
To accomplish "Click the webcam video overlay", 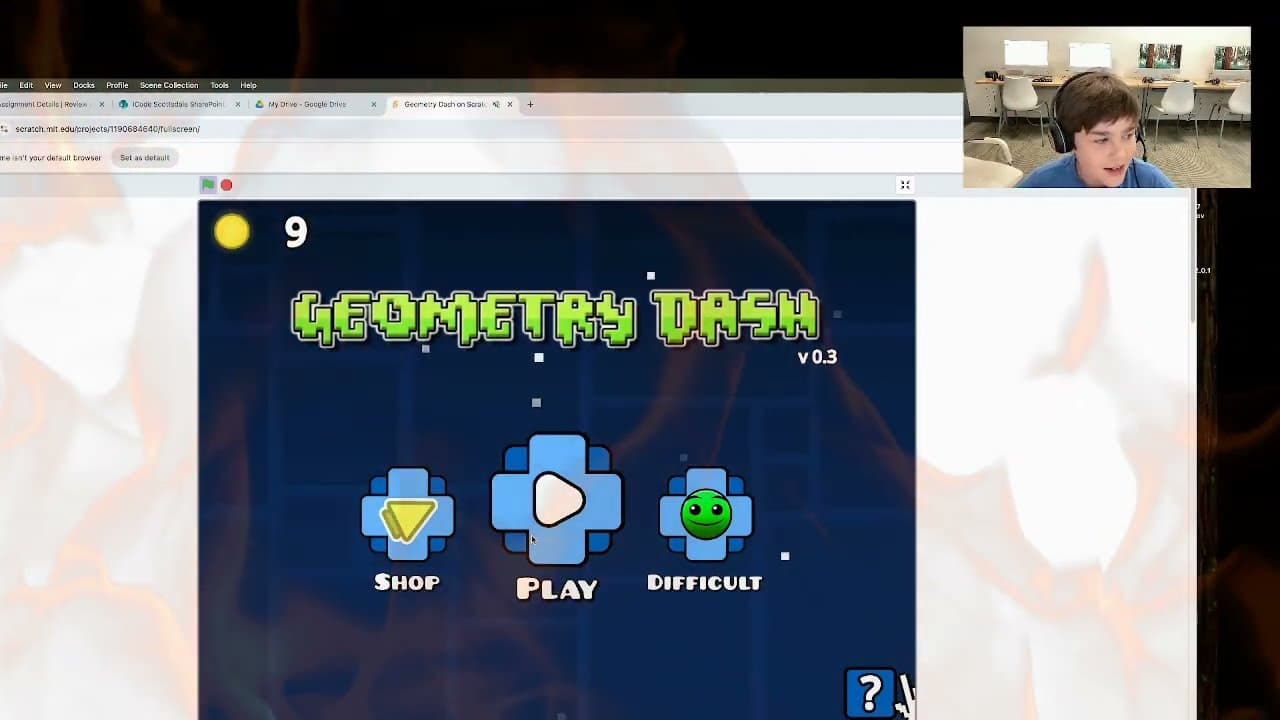I will [1106, 107].
